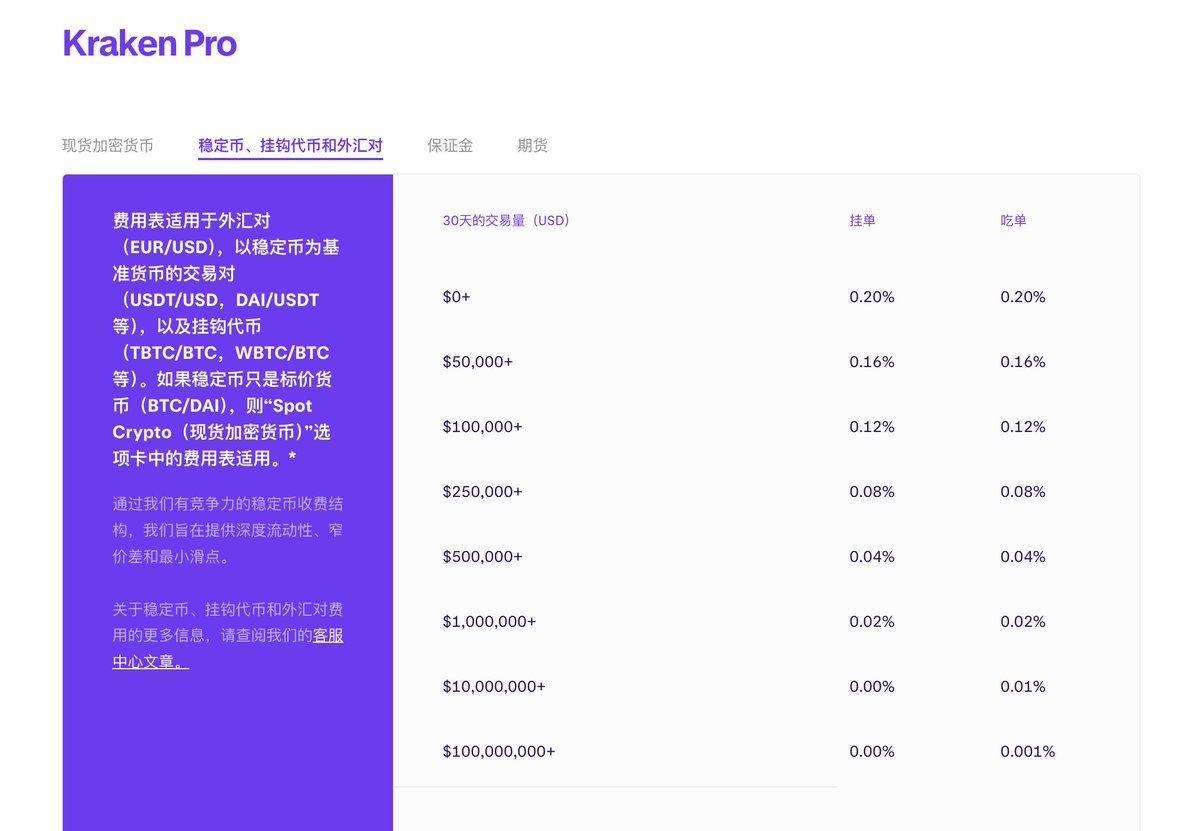
Task: Click the 挂单 column header
Action: [862, 220]
